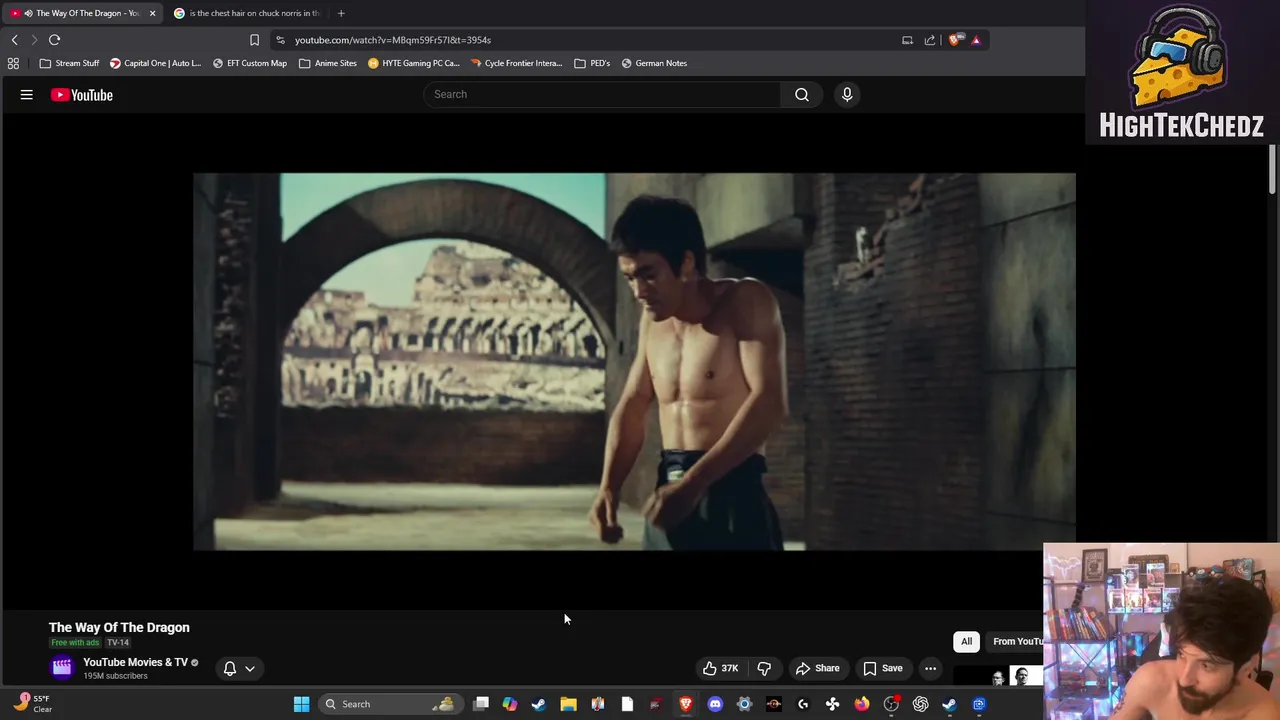The image size is (1280, 720).
Task: Open YouTube Movies & TV channel name
Action: [x=135, y=662]
